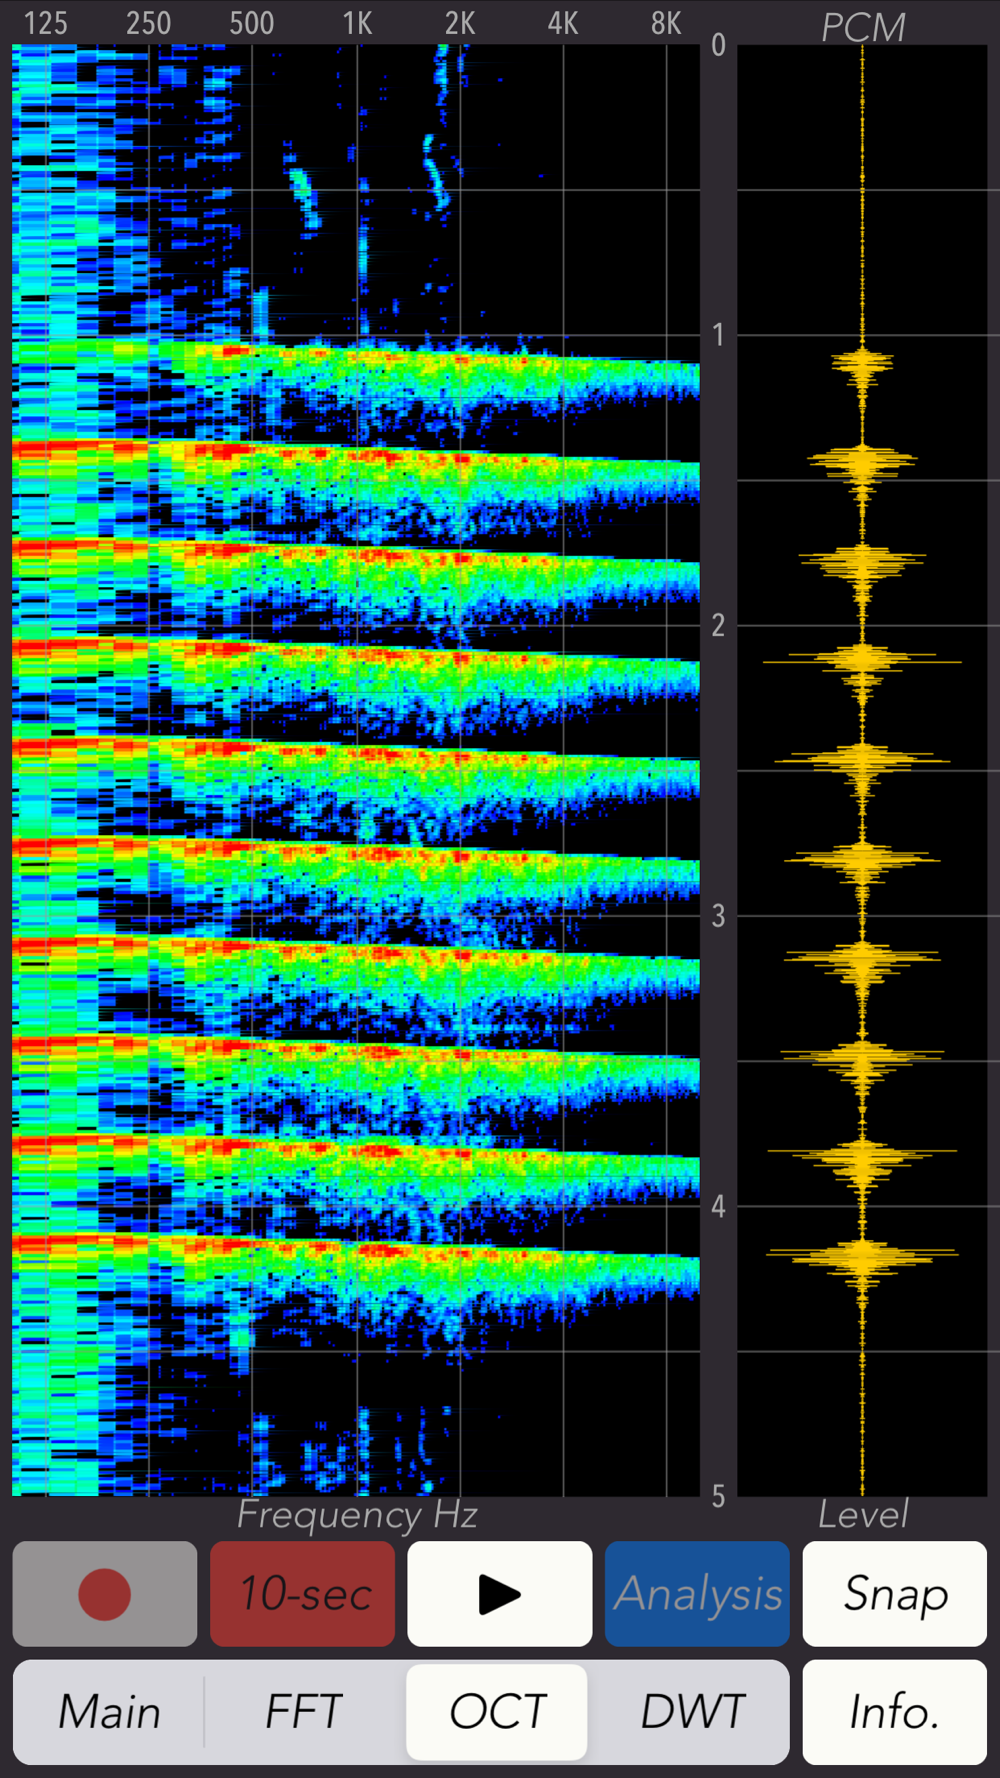Switch to the DWT tab
Screen dimensions: 1000x1778
tap(691, 1712)
